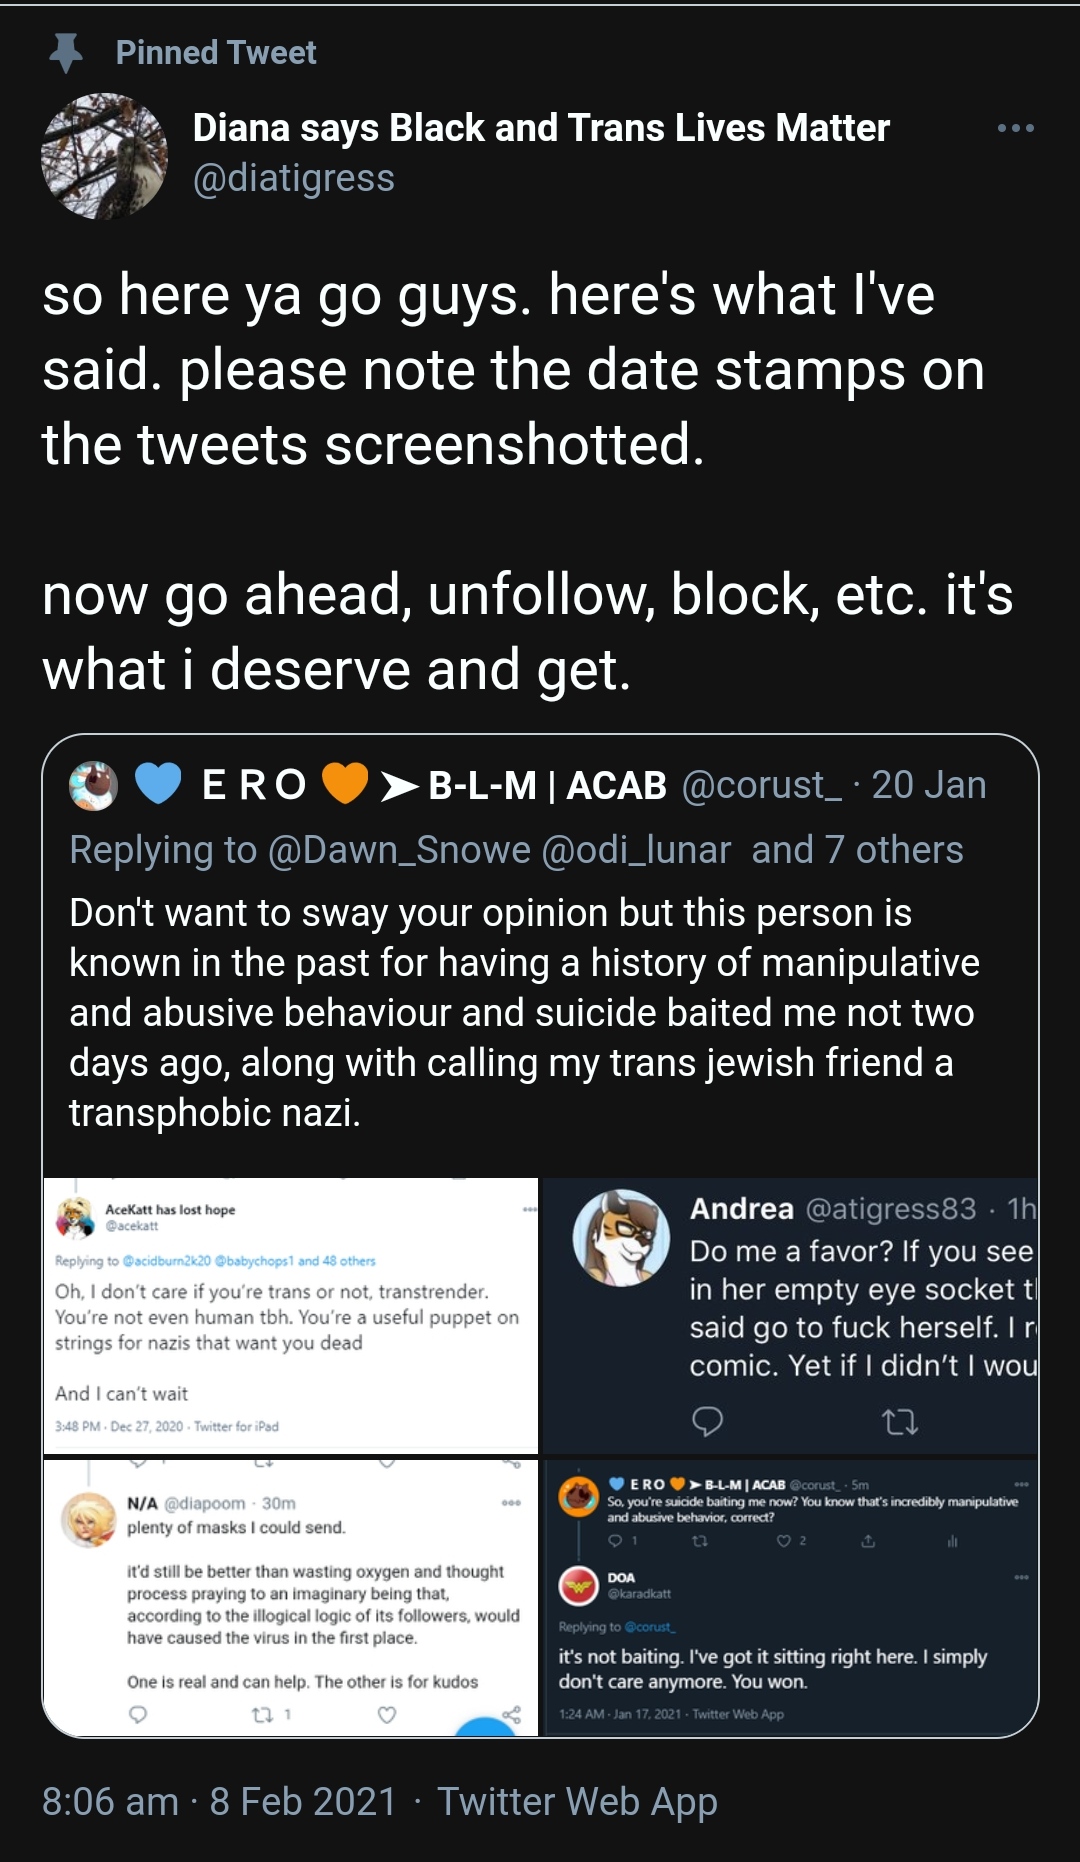The image size is (1080, 1862).
Task: Click heart icon in diapoom screenshot
Action: [x=387, y=1715]
